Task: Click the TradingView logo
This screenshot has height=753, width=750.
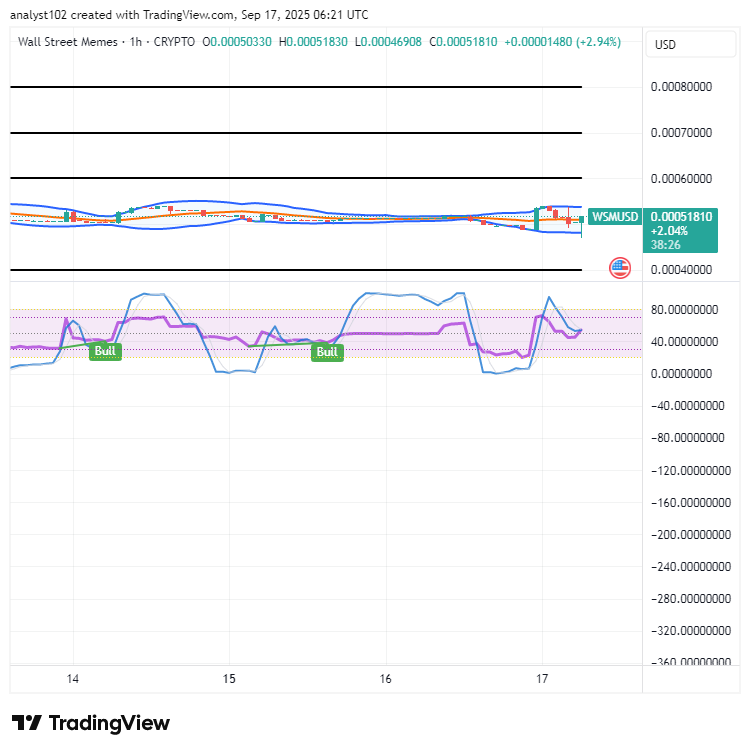Action: click(x=91, y=723)
